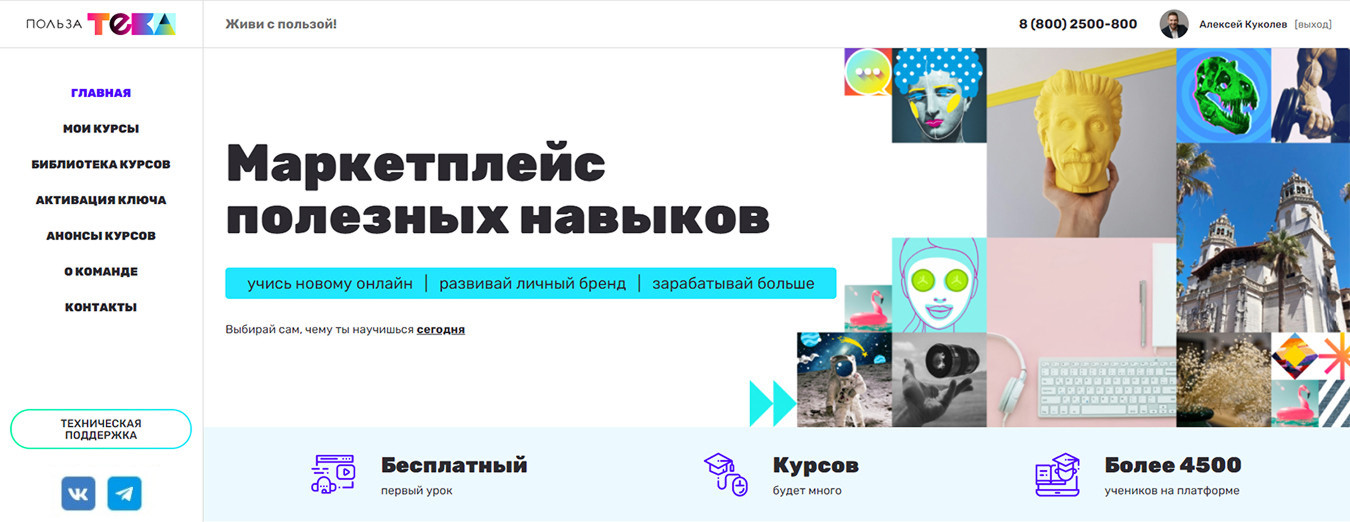Open Анонсы курсов page

click(x=101, y=236)
